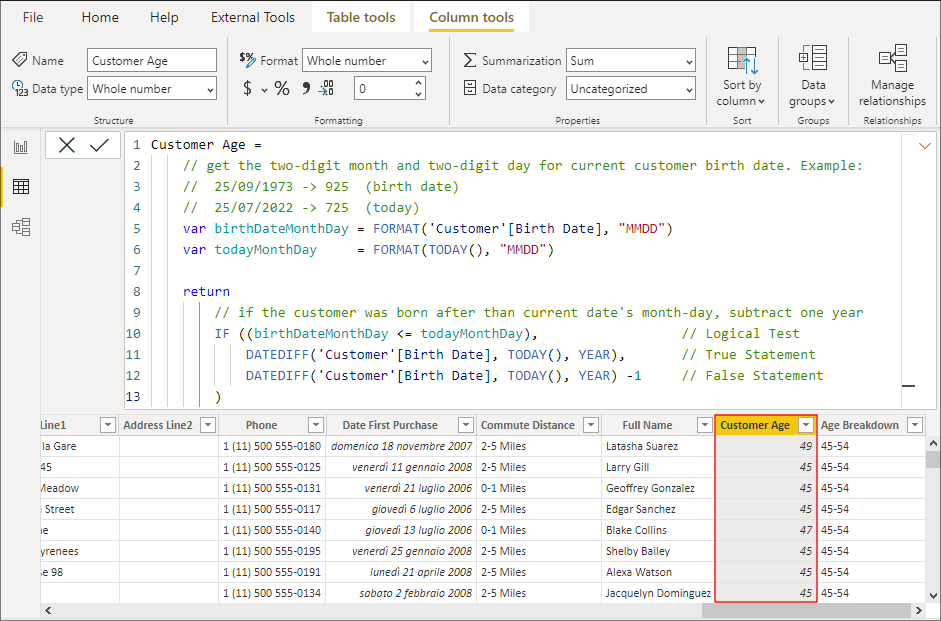Image resolution: width=941 pixels, height=621 pixels.
Task: Switch to the Table tools tab
Action: pos(361,17)
